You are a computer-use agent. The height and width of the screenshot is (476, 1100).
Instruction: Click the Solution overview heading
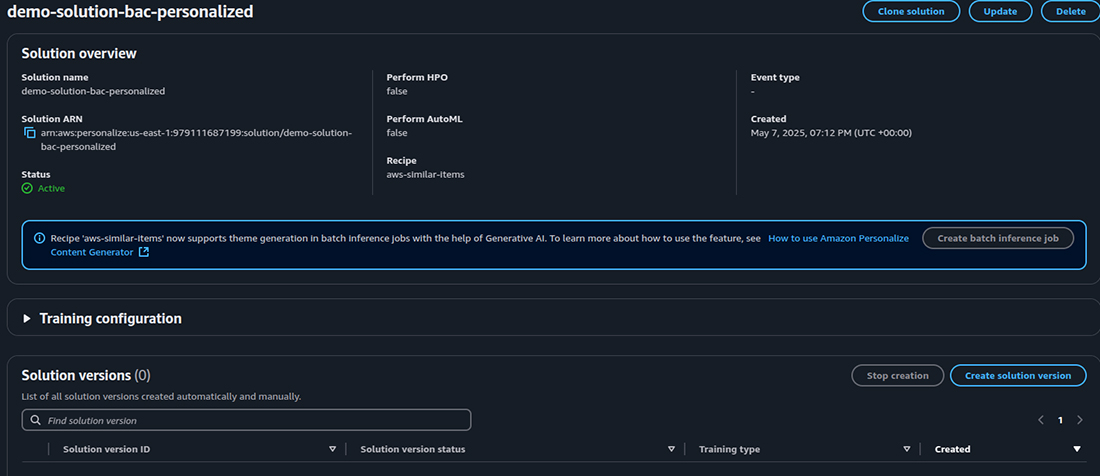pos(79,53)
